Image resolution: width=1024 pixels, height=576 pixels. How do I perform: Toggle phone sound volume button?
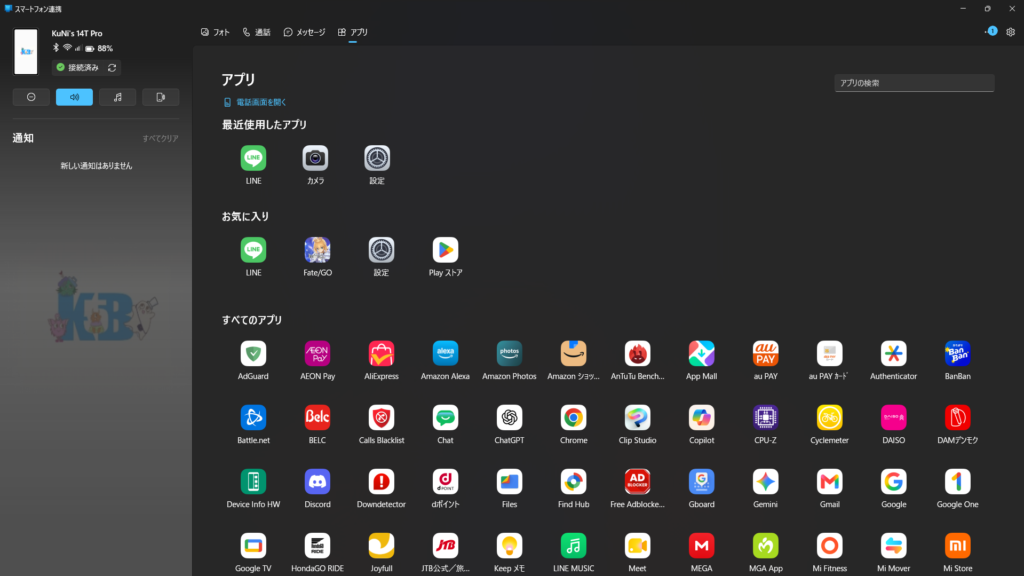(x=74, y=97)
